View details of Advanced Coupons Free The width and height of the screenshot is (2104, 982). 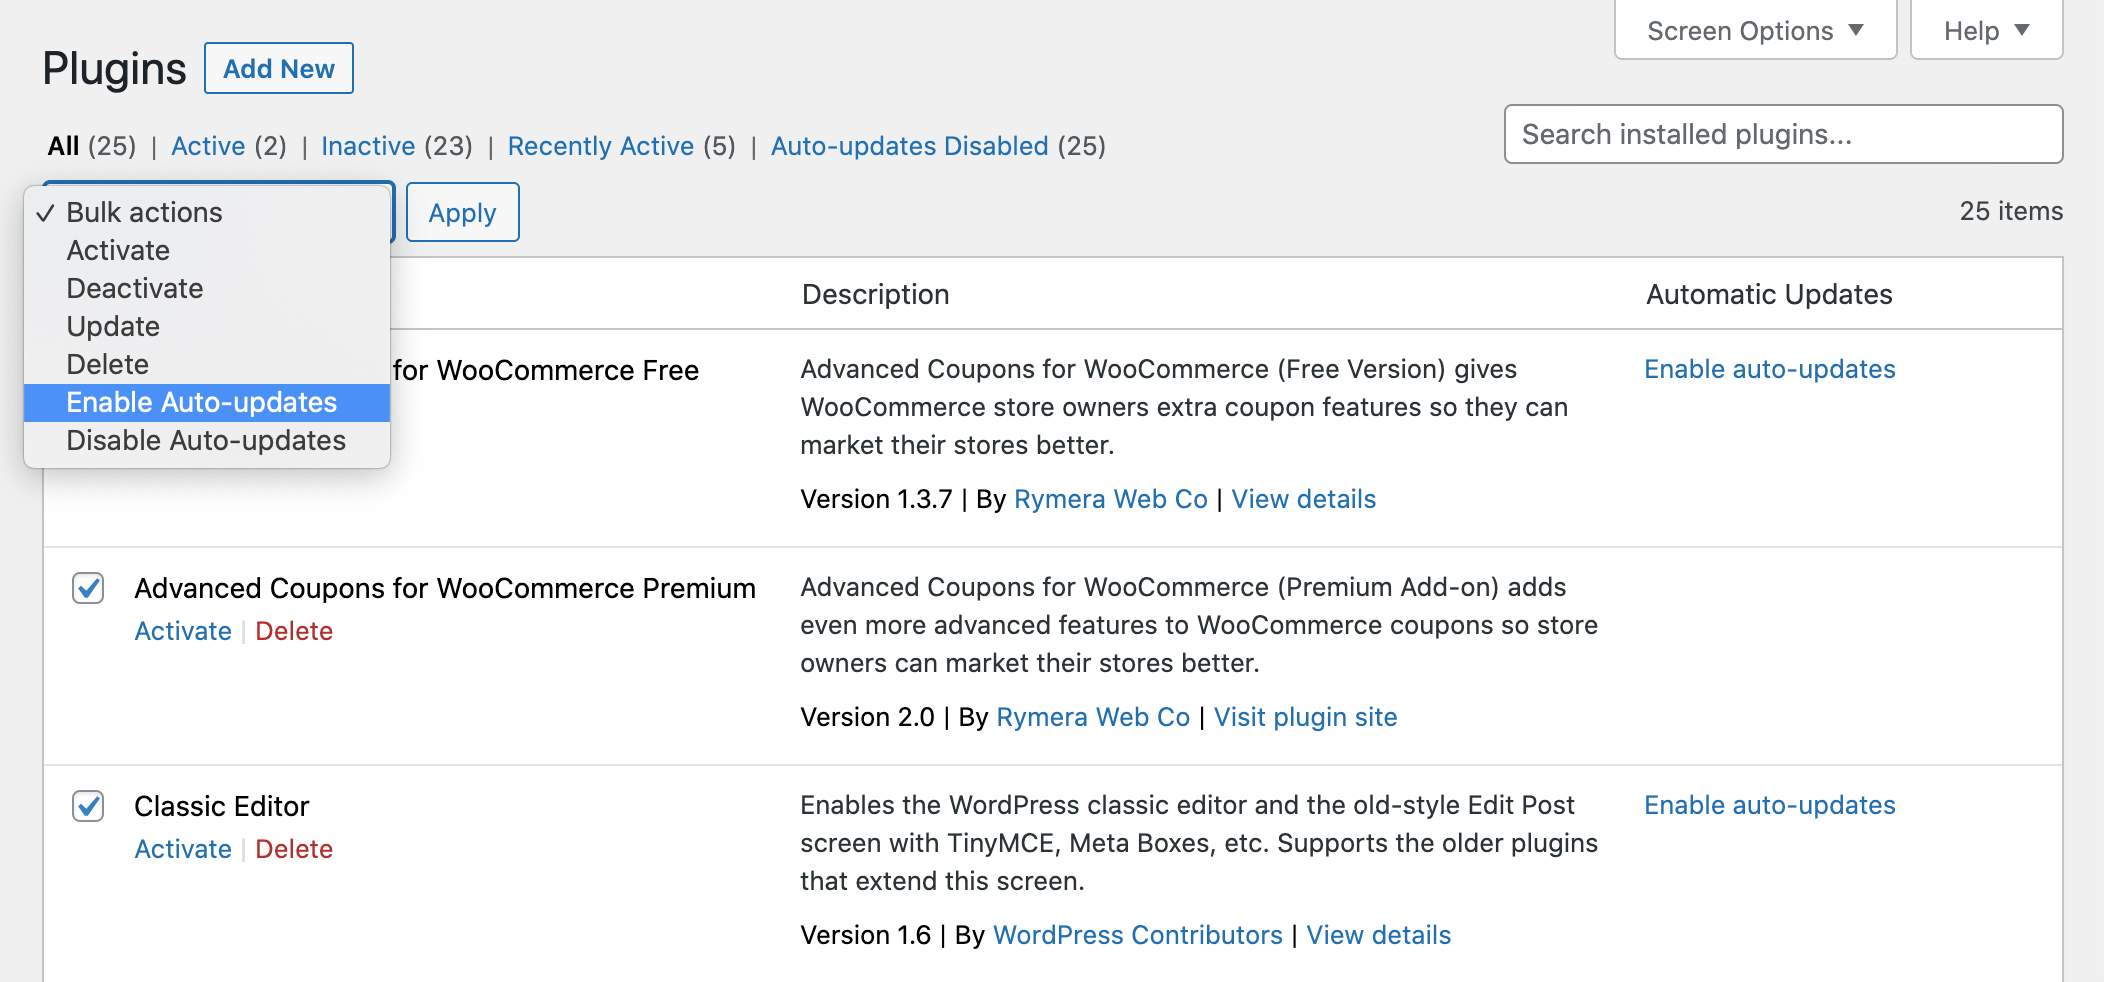point(1304,499)
